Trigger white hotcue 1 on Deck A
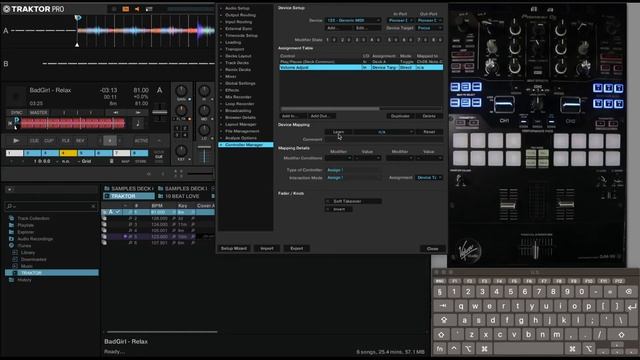Screen dimensions: 640x360 (14, 153)
